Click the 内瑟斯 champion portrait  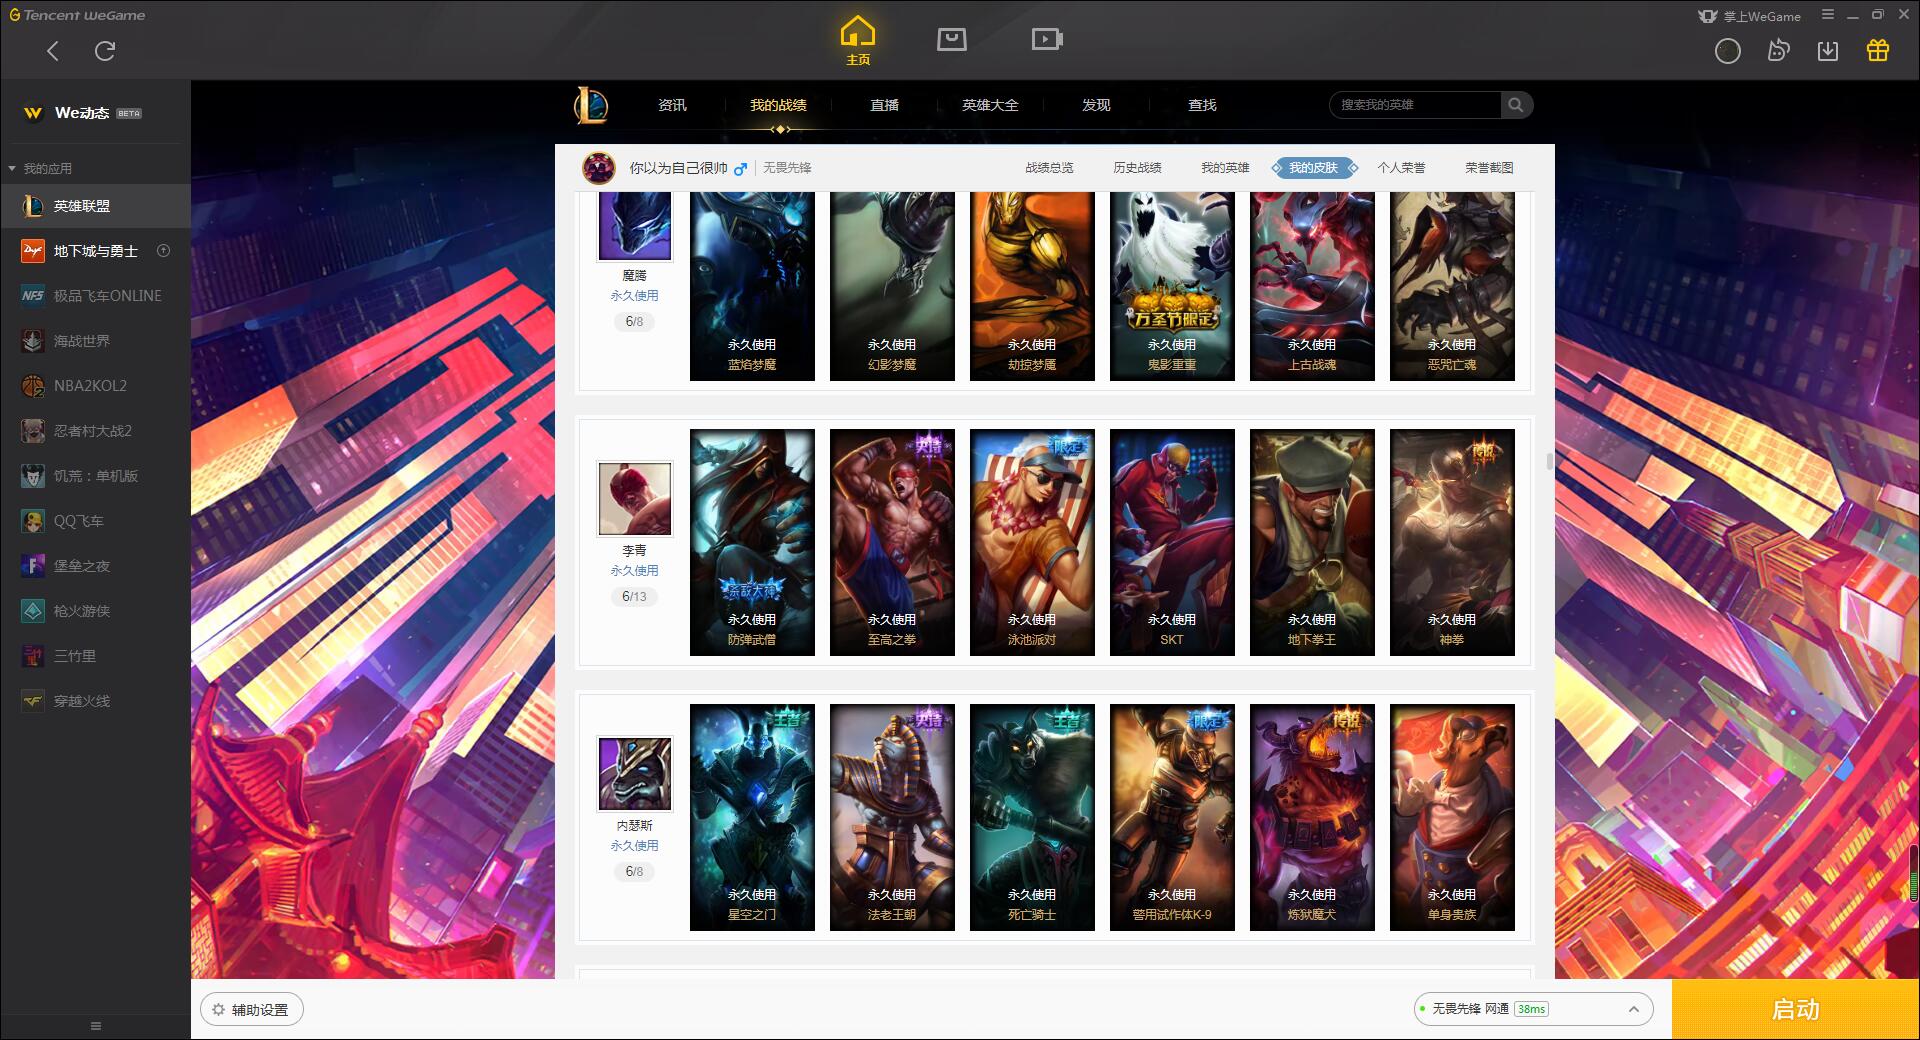[x=635, y=773]
